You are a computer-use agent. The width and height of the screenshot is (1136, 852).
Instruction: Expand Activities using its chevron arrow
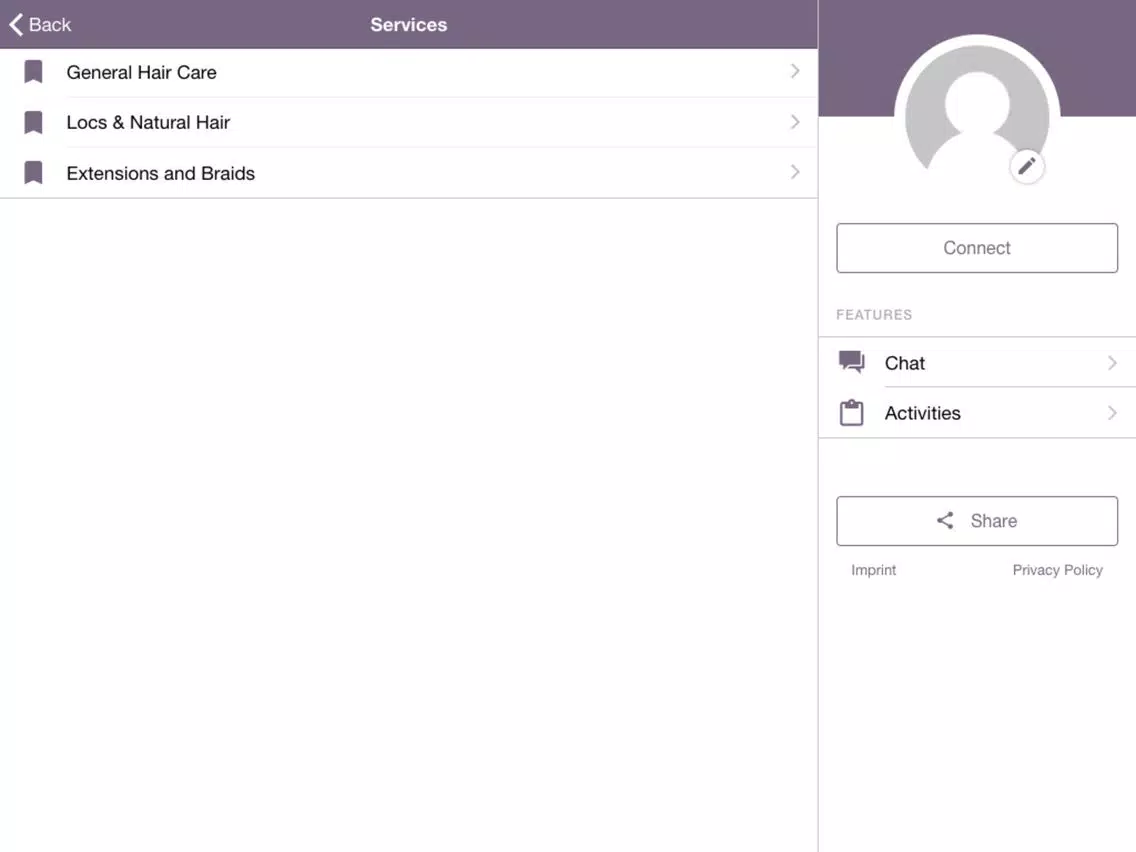click(x=1112, y=413)
